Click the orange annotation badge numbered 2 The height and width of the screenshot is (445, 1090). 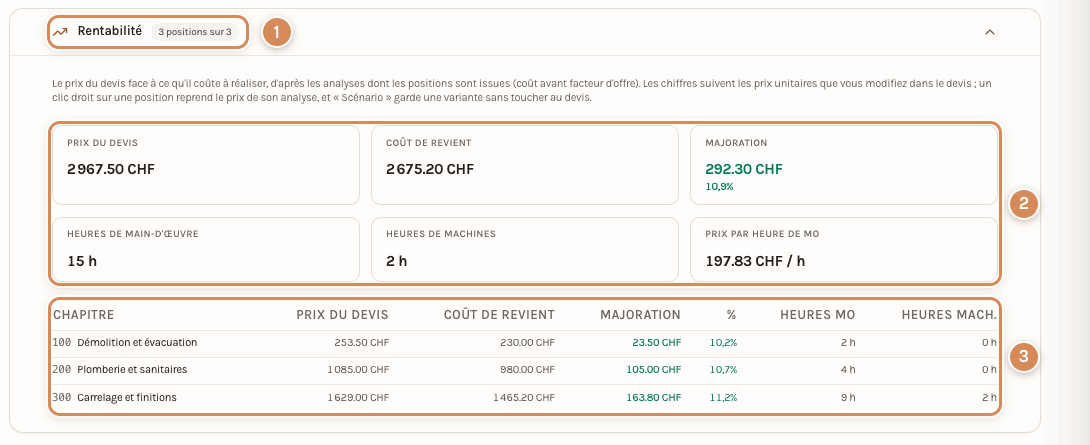1023,204
